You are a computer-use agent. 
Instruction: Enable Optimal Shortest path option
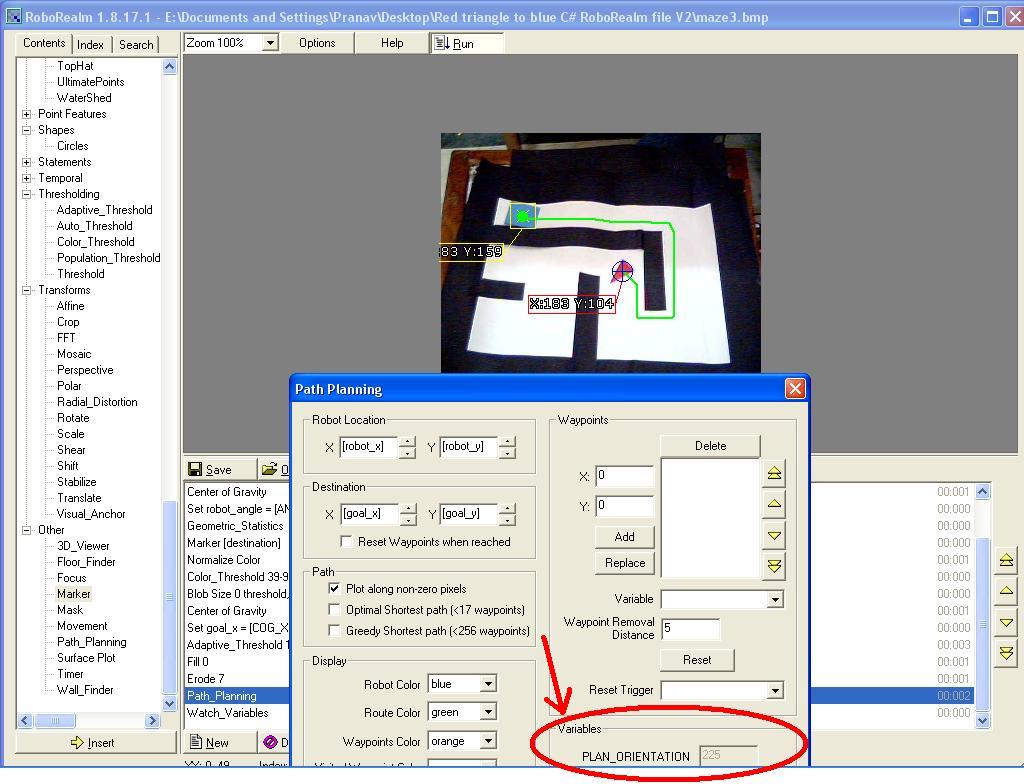[x=335, y=610]
